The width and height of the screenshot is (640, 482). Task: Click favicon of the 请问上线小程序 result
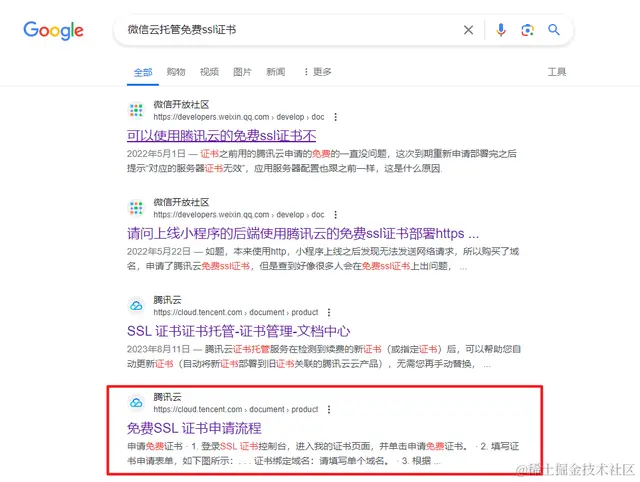click(x=136, y=208)
